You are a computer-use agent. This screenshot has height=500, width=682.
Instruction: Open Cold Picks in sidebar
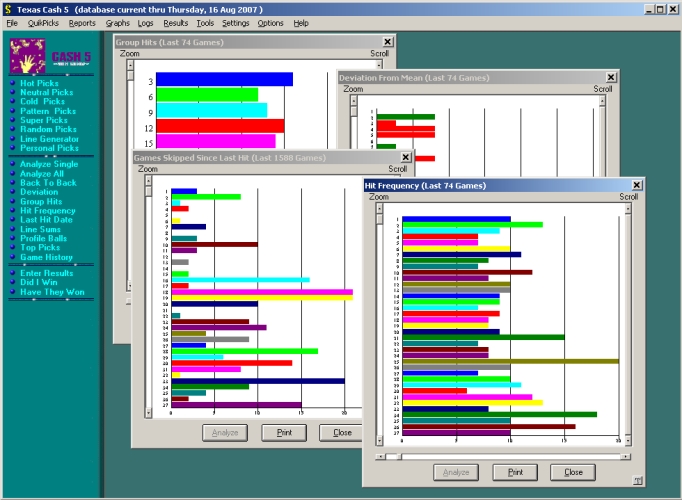point(42,101)
